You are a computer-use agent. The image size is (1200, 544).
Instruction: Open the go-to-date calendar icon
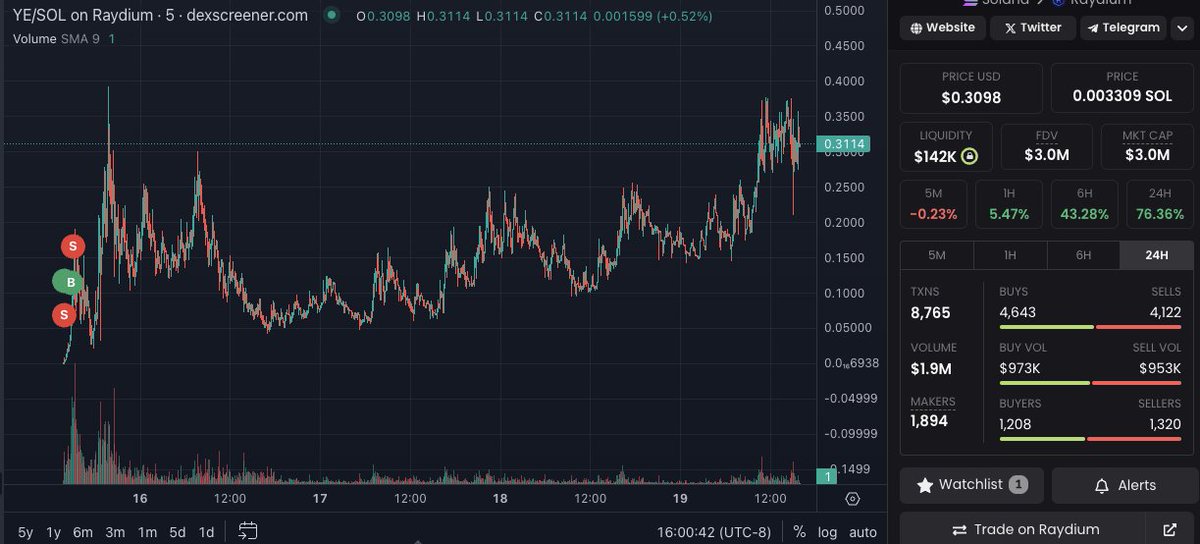[249, 530]
